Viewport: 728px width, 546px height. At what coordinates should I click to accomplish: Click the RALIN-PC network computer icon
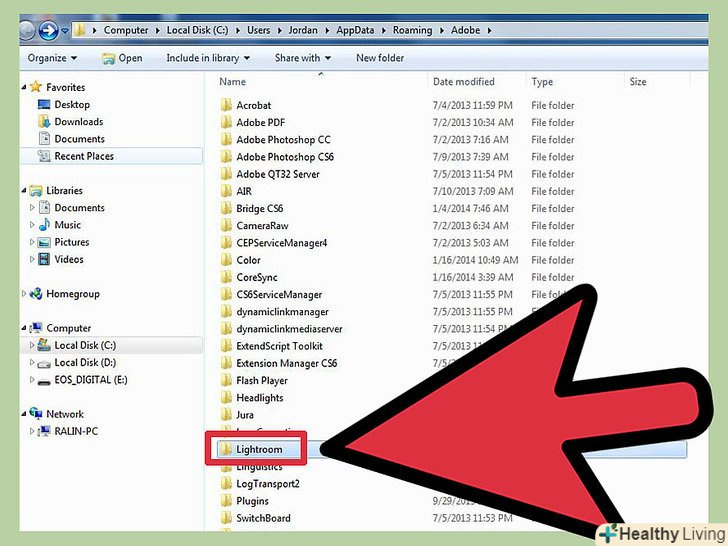(x=44, y=431)
